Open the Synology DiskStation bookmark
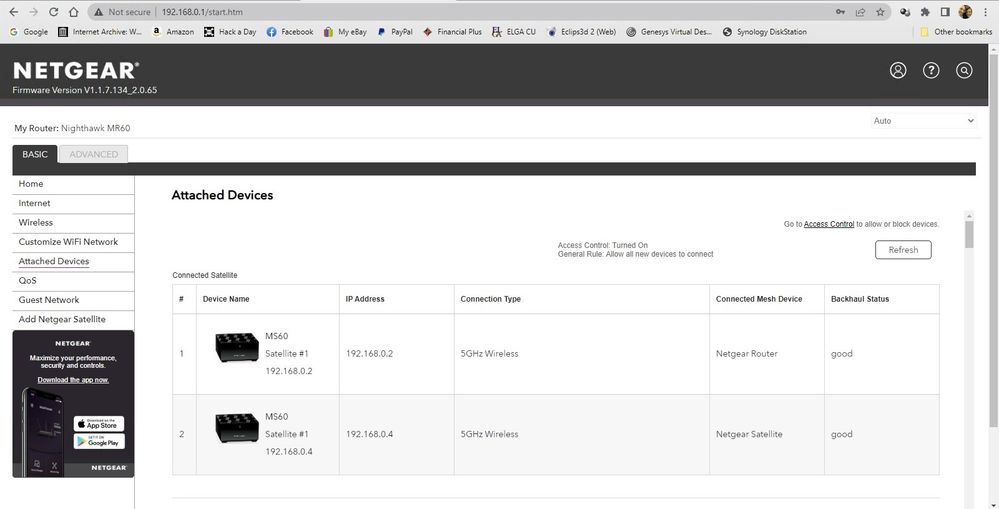Viewport: 999px width, 509px height. [x=765, y=32]
